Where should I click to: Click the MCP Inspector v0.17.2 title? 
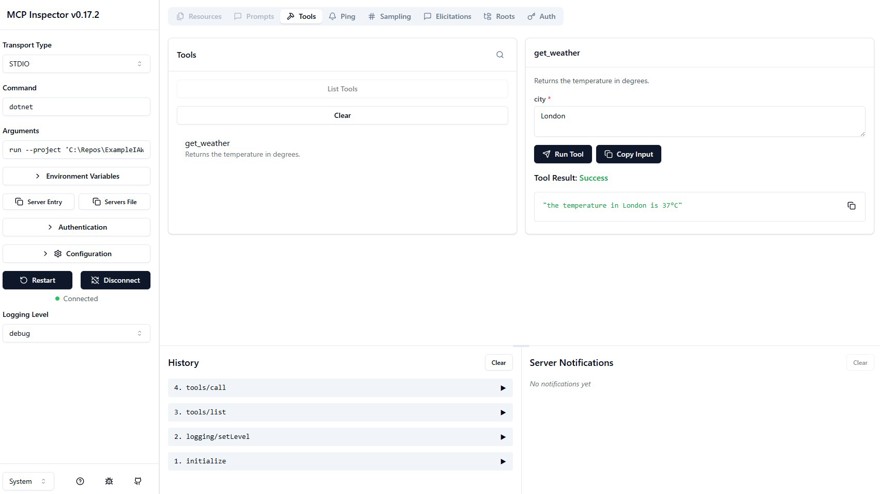coord(53,15)
